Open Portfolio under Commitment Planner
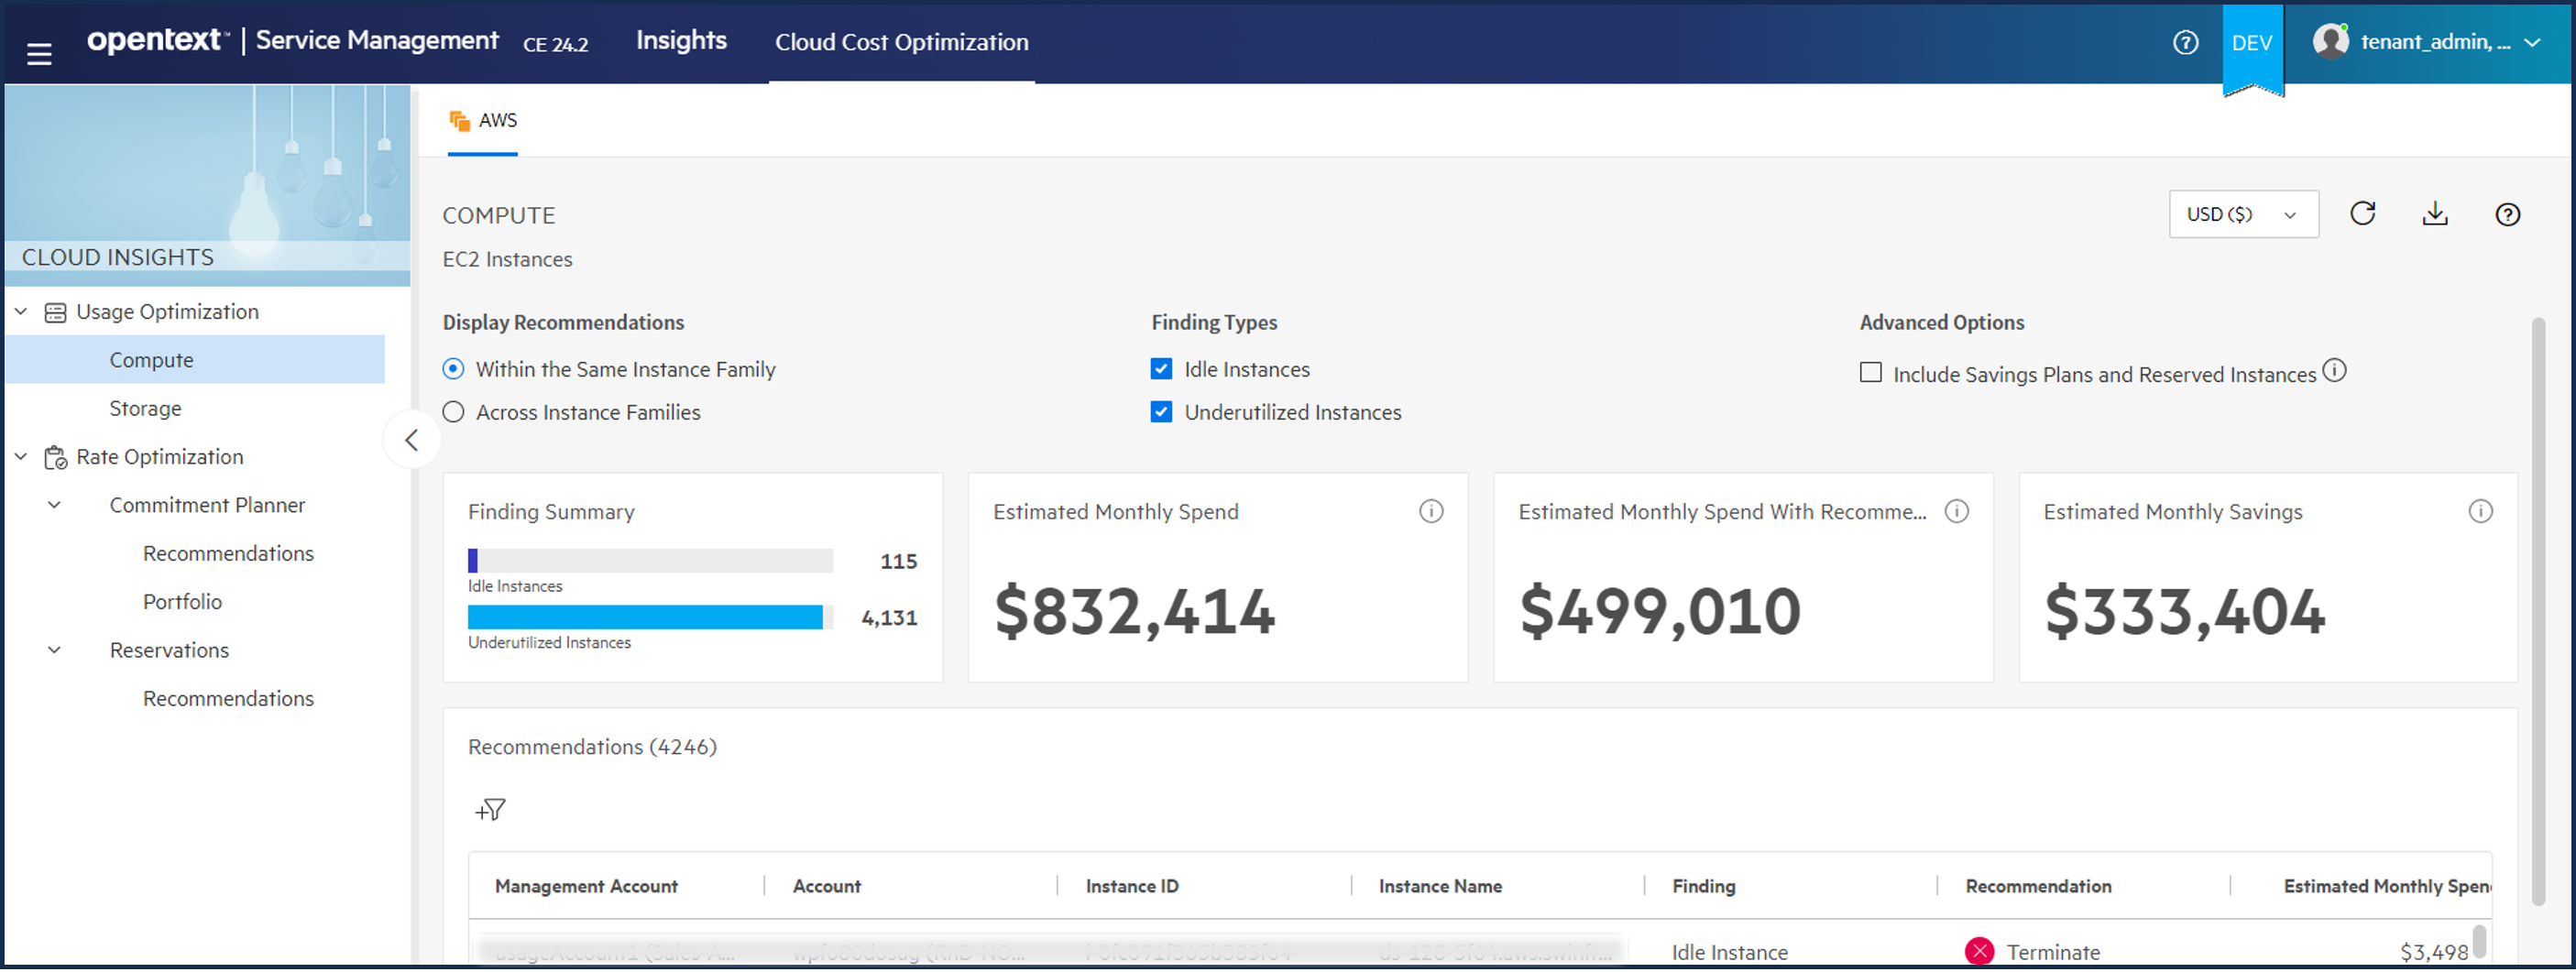 183,601
